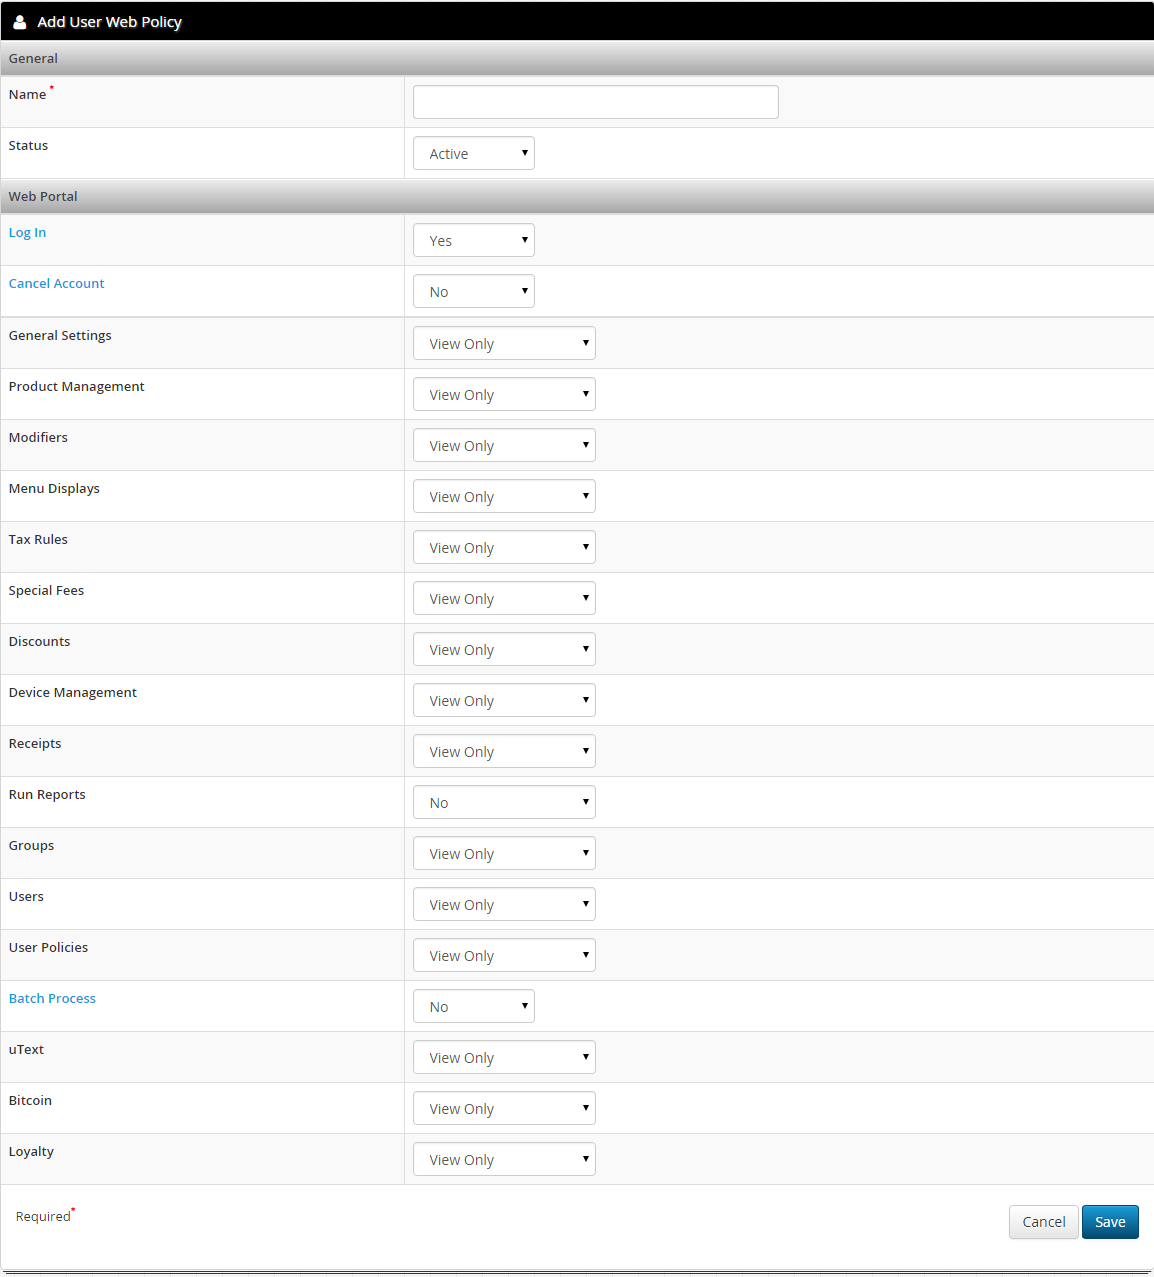This screenshot has height=1277, width=1154.
Task: Click the Batch Process link
Action: [52, 999]
